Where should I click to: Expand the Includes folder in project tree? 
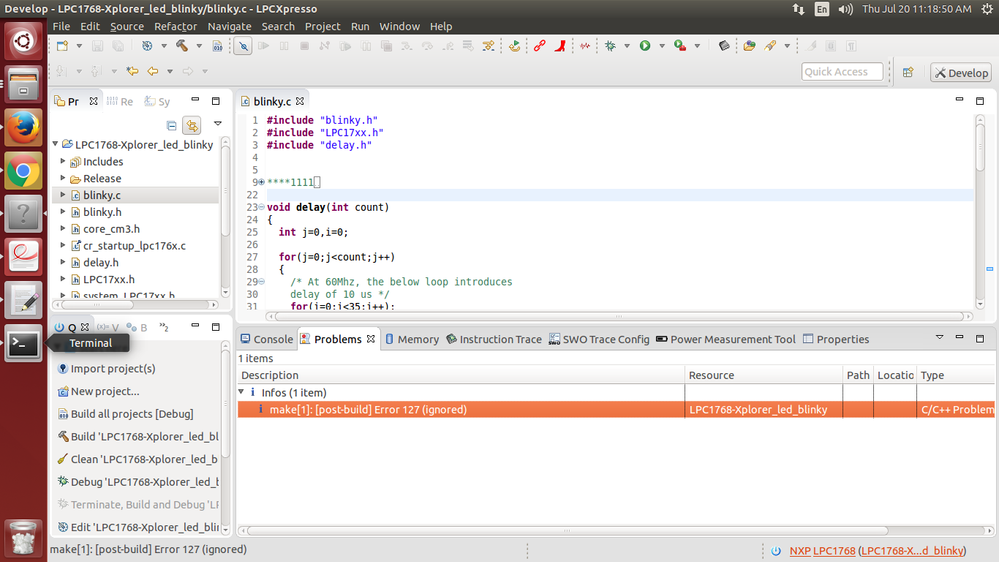point(63,162)
